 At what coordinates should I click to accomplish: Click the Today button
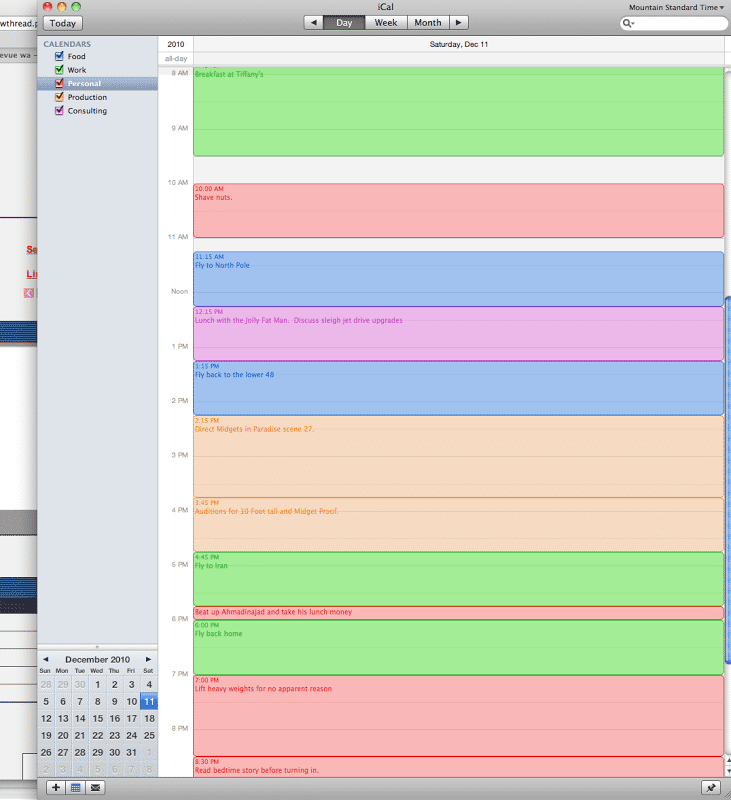coord(63,23)
